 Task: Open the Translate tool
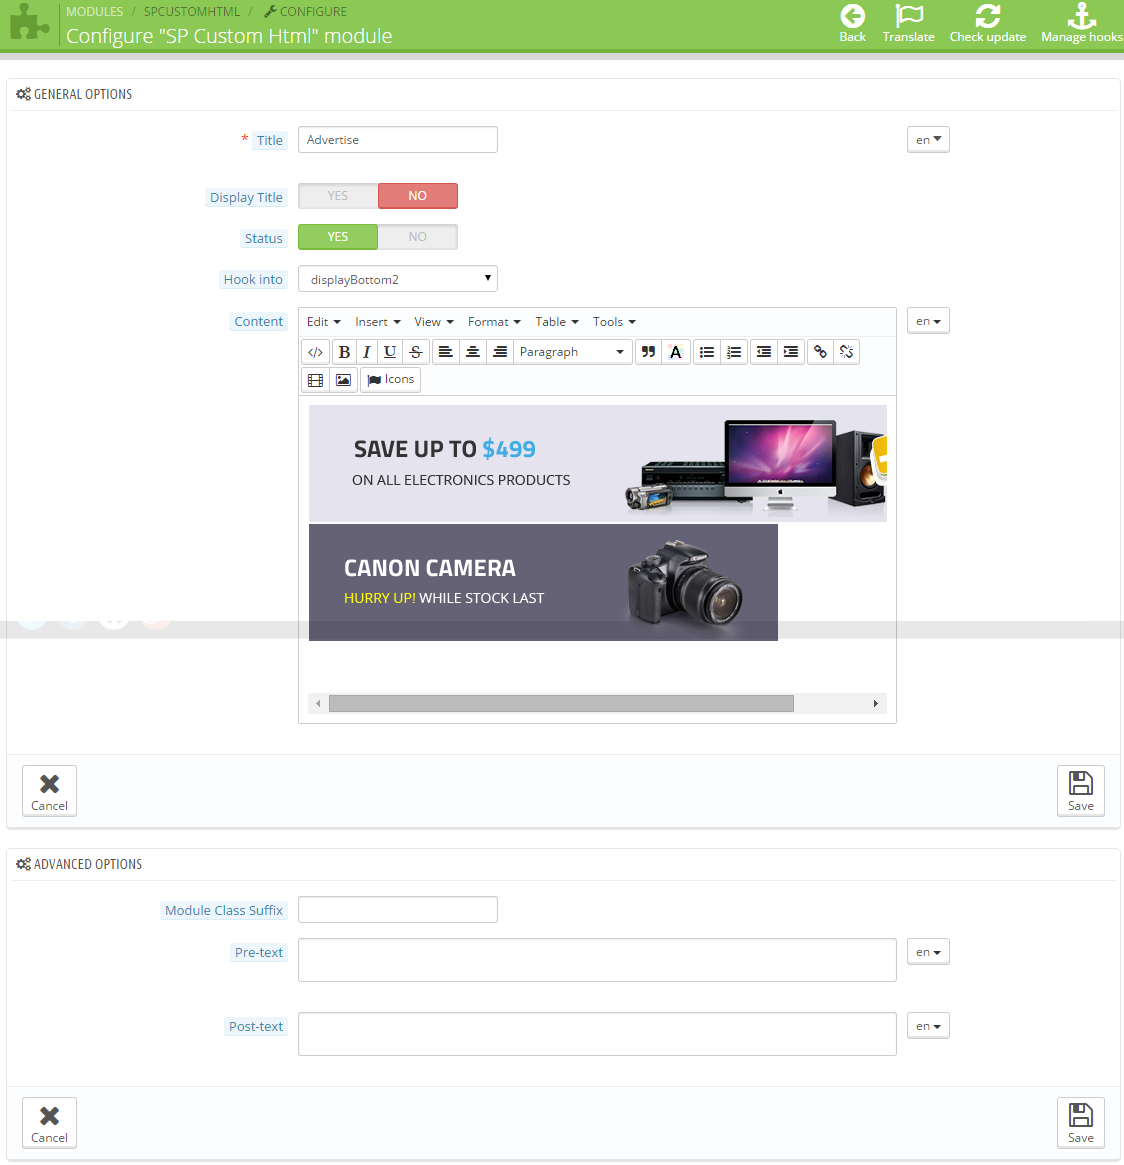[x=909, y=24]
